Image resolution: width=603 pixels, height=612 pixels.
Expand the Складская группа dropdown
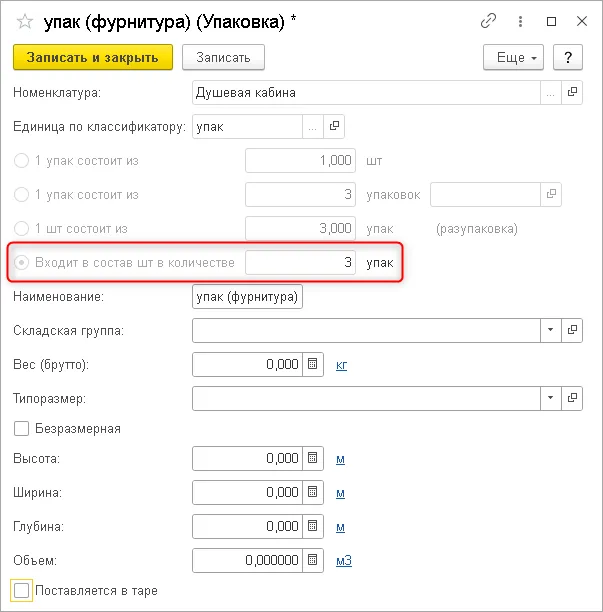point(551,331)
